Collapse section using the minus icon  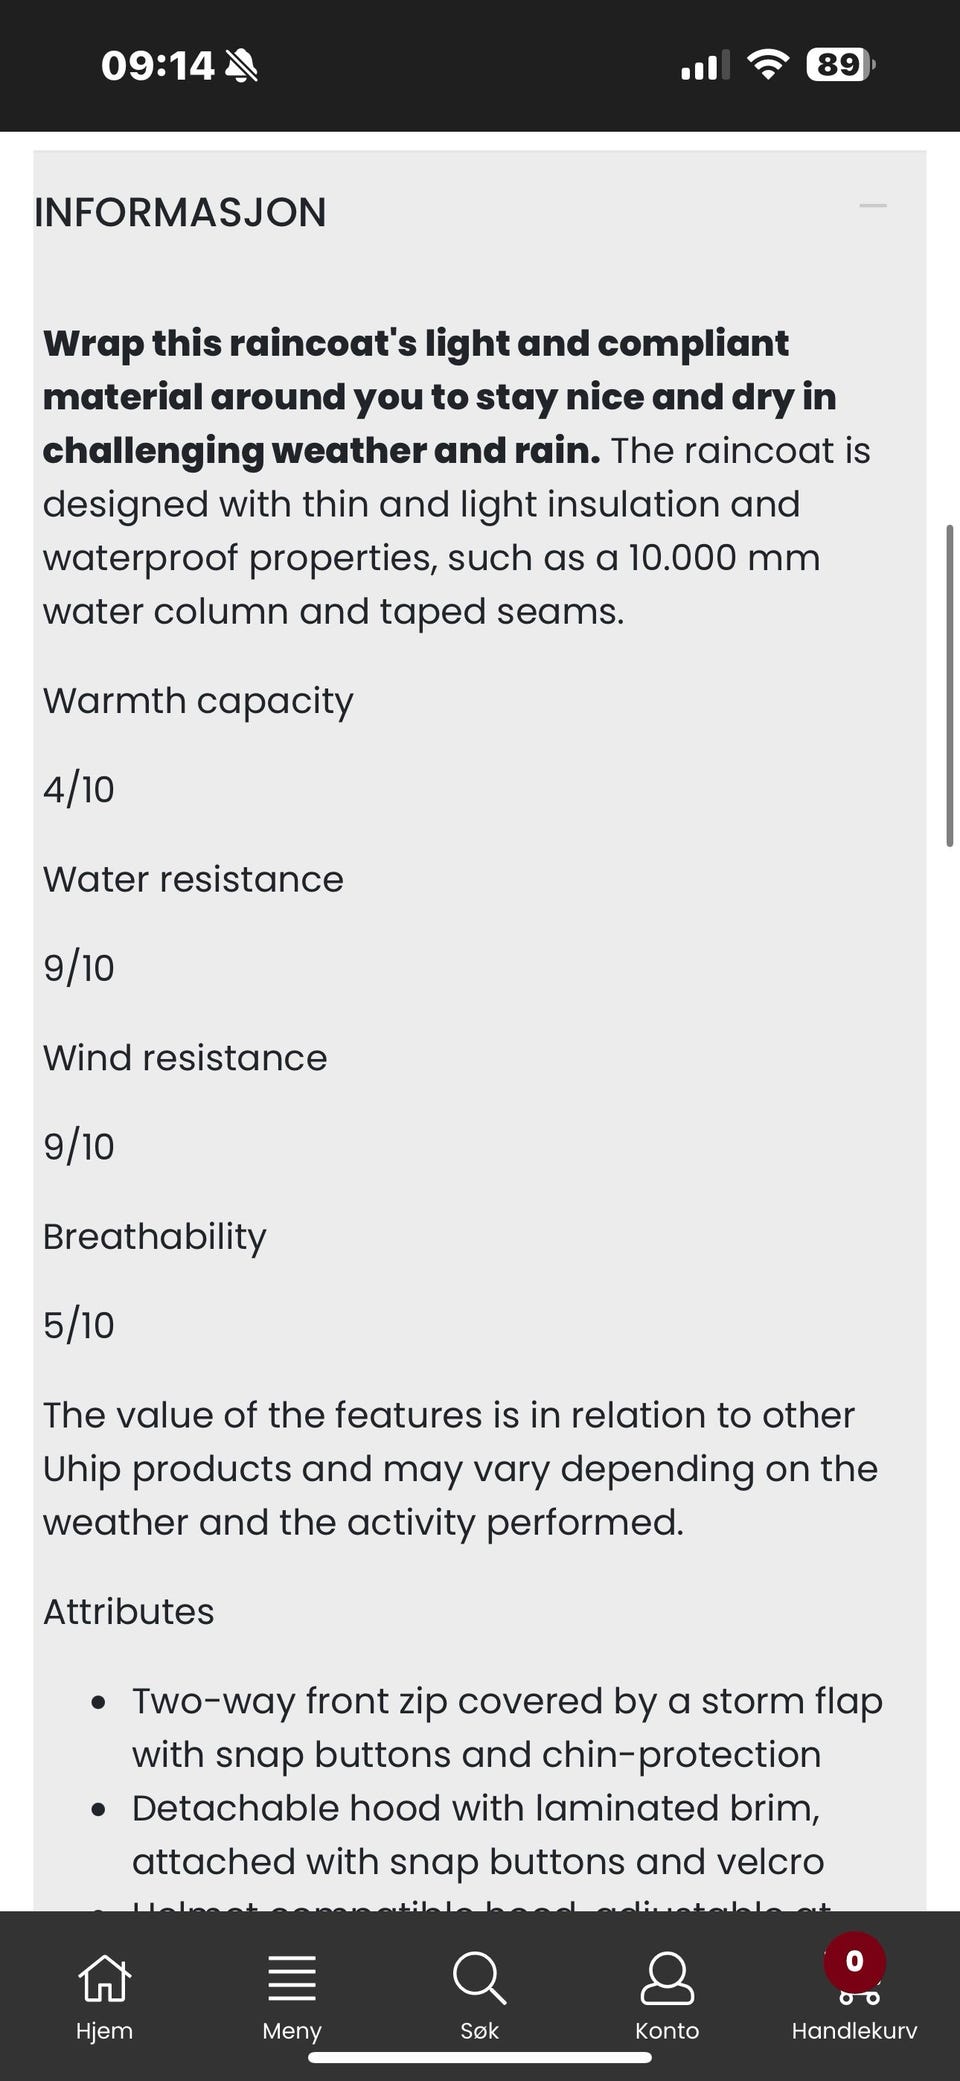coord(873,206)
